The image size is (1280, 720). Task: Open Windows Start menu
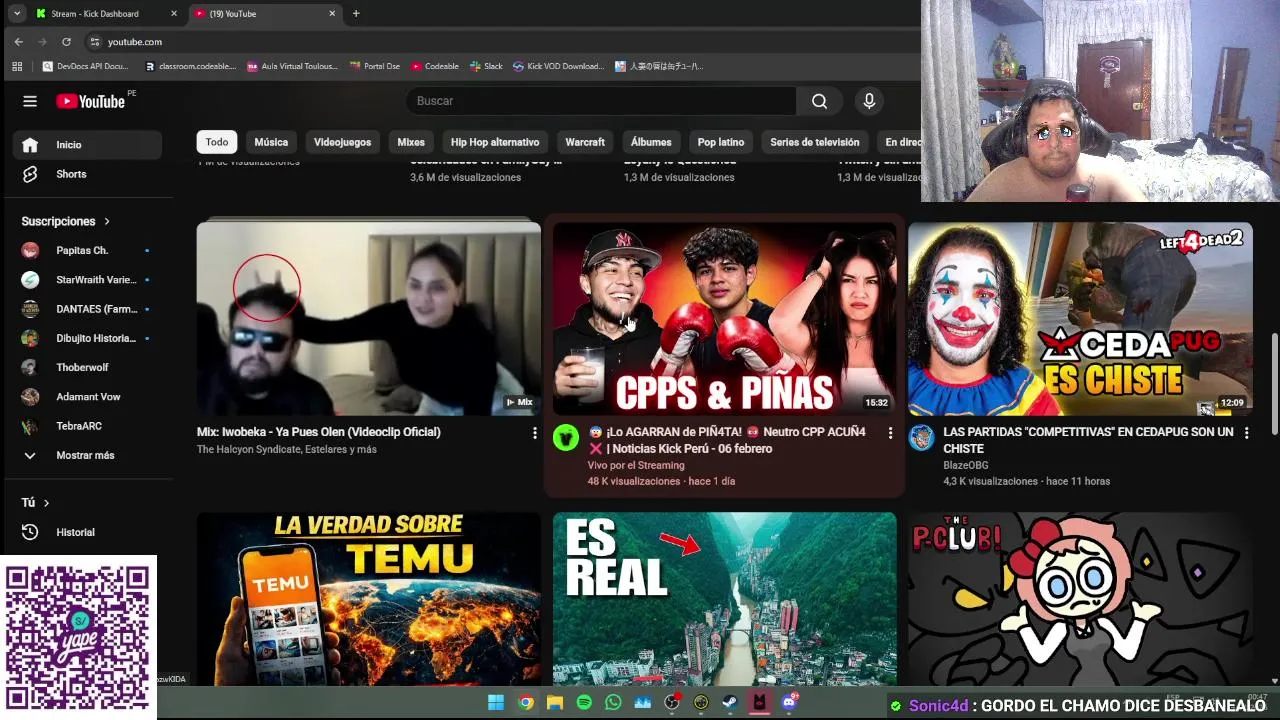(496, 703)
